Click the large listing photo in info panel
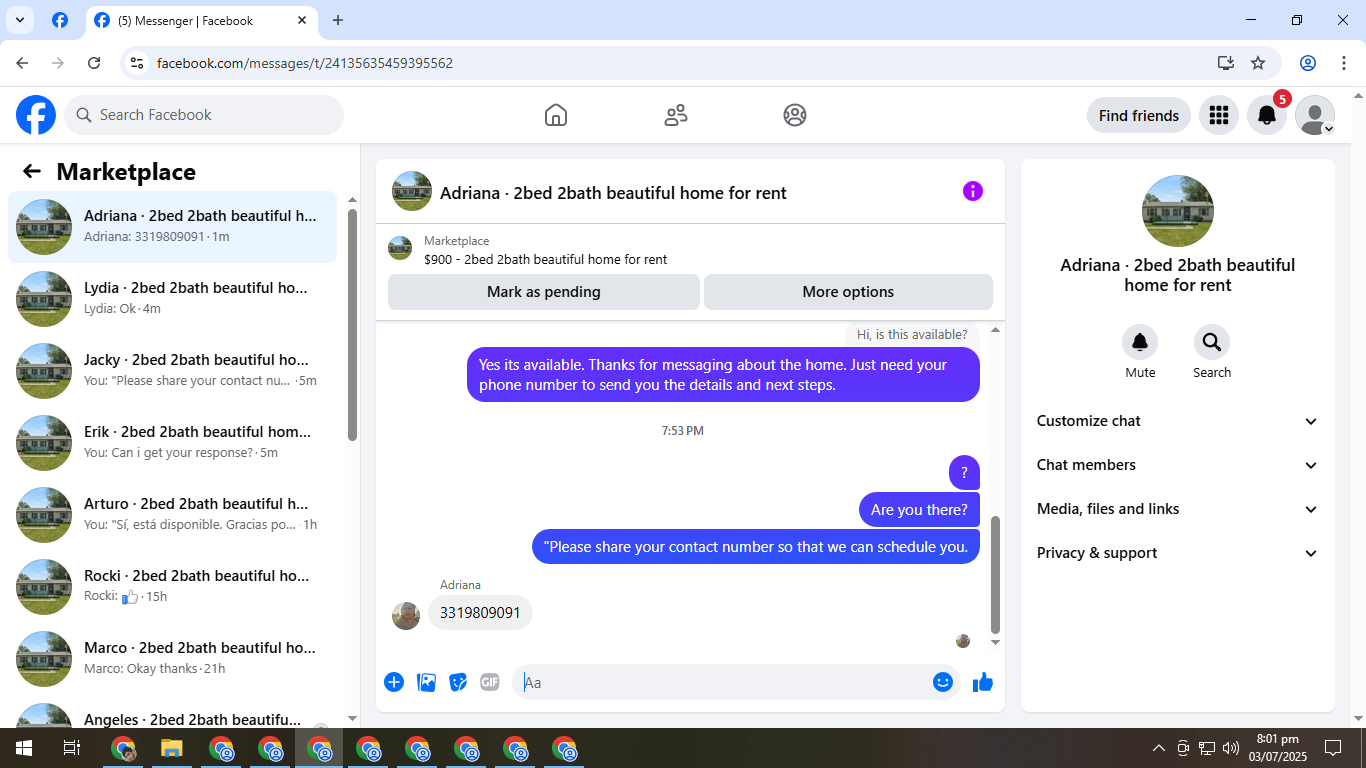Viewport: 1366px width, 768px height. coord(1178,211)
